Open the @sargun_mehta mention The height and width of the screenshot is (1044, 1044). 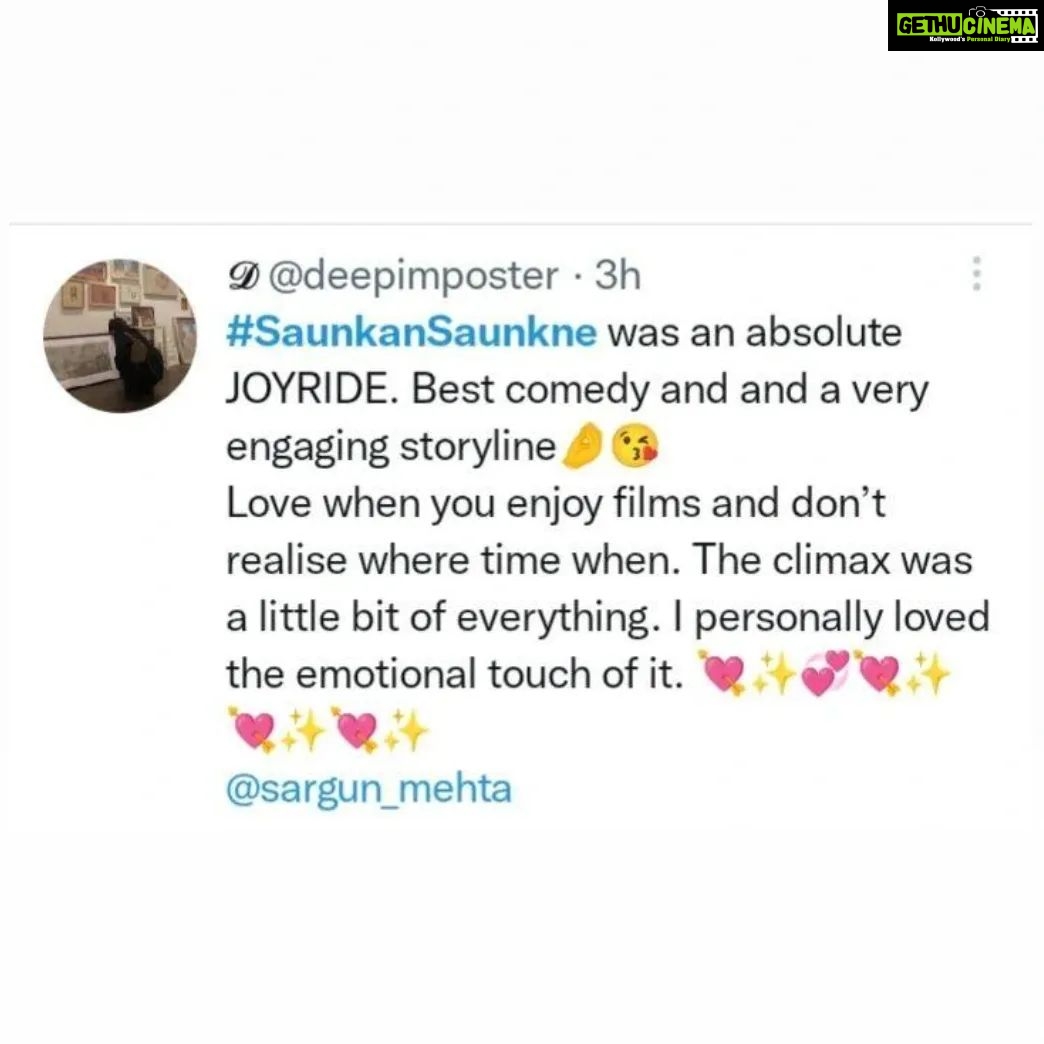[x=370, y=788]
